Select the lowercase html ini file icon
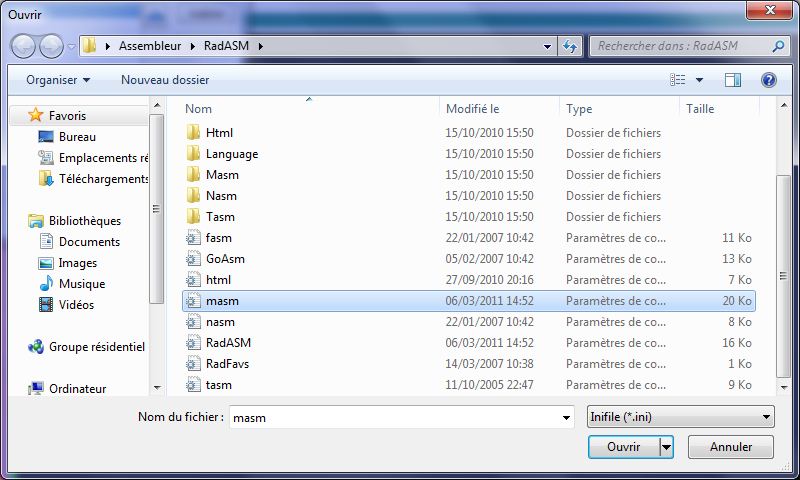Viewport: 800px width, 480px height. coord(193,280)
